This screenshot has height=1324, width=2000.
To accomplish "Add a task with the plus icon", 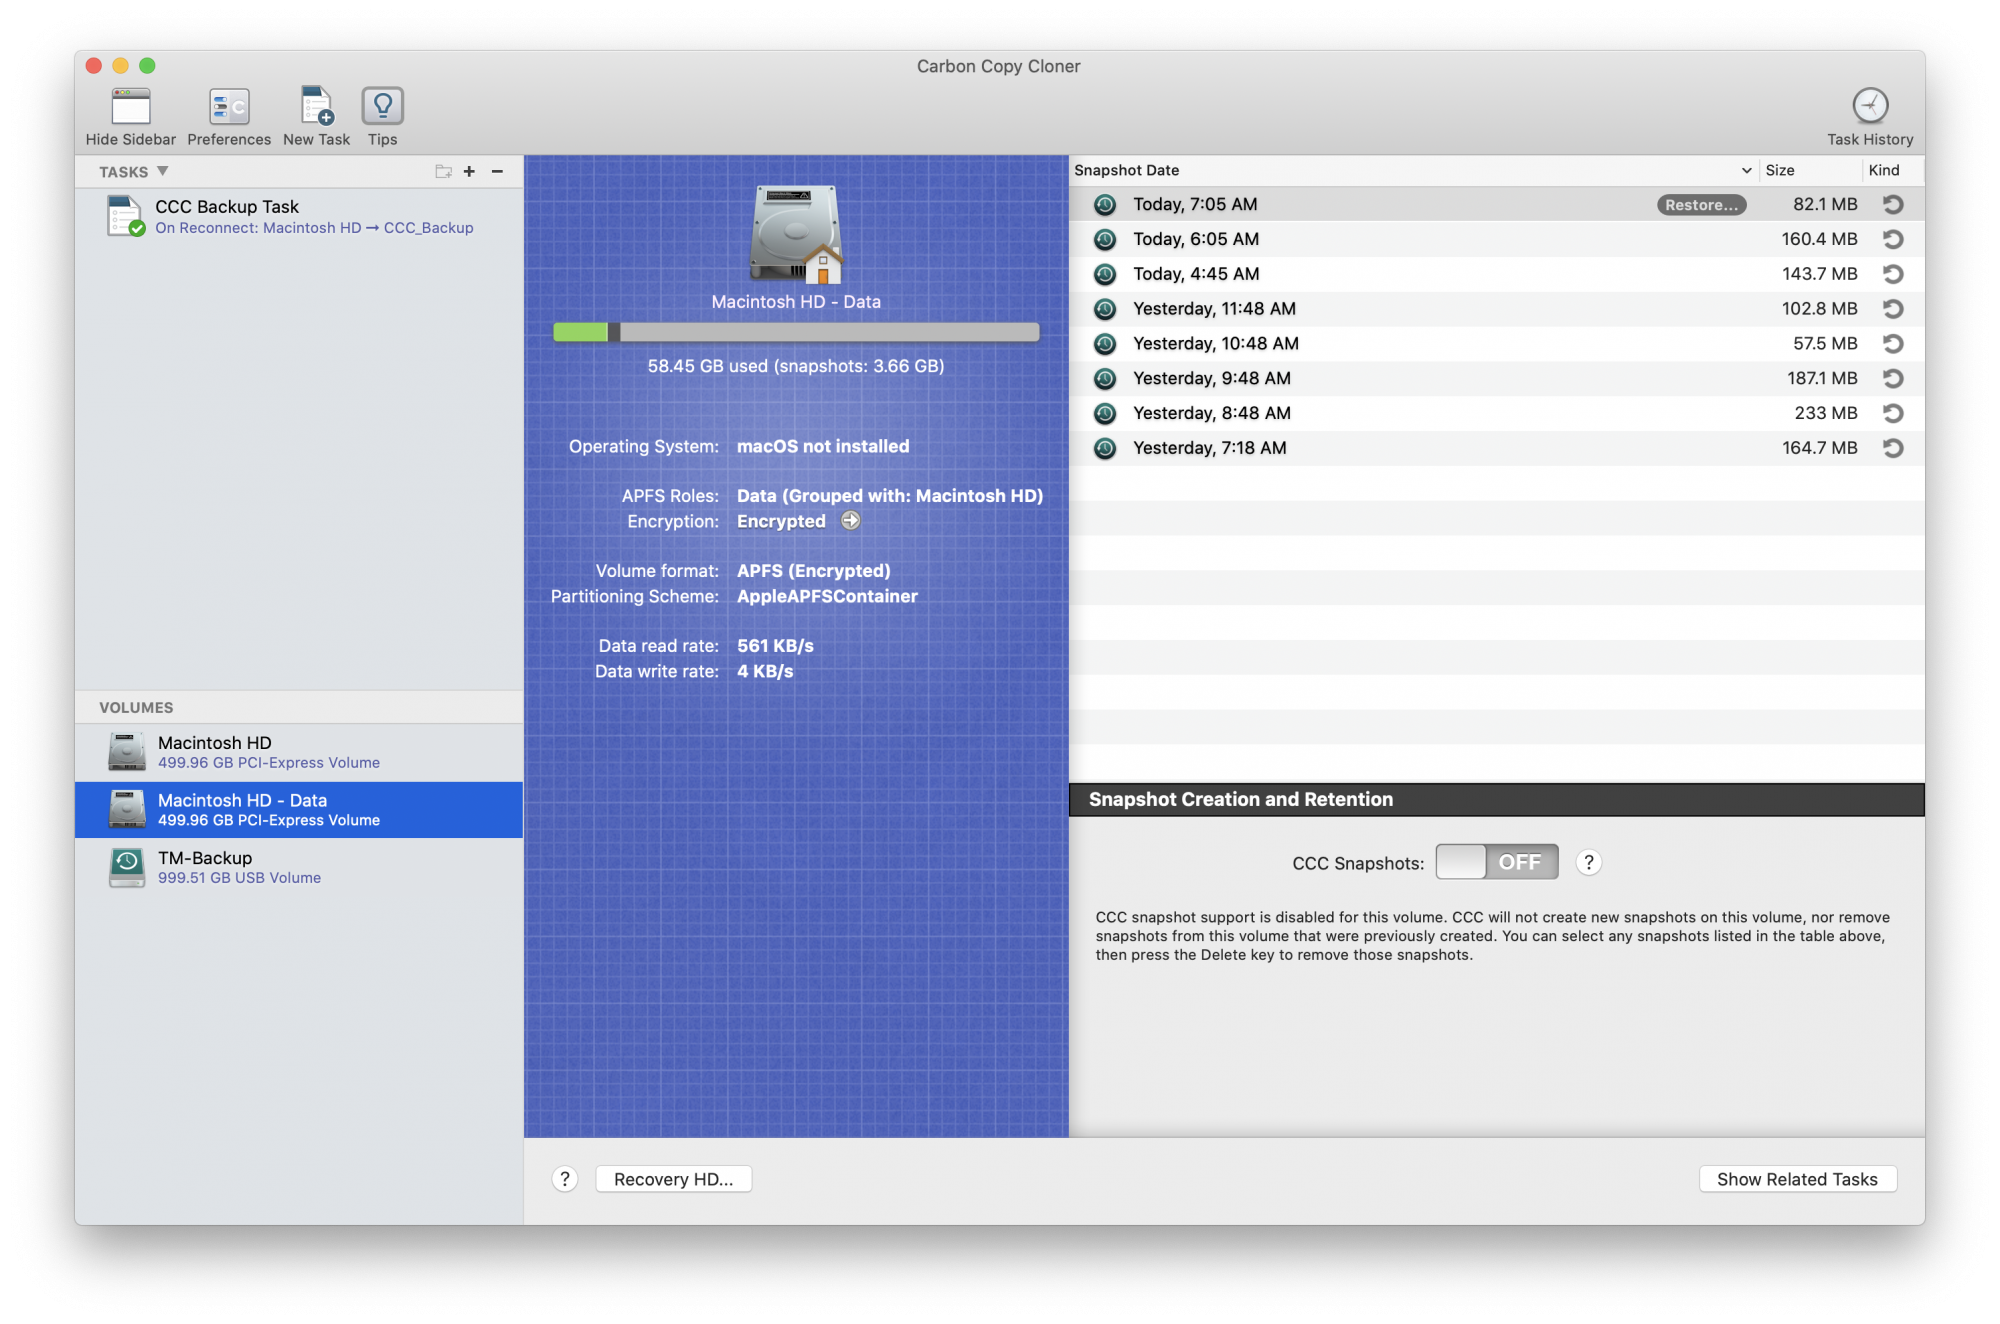I will [x=469, y=172].
